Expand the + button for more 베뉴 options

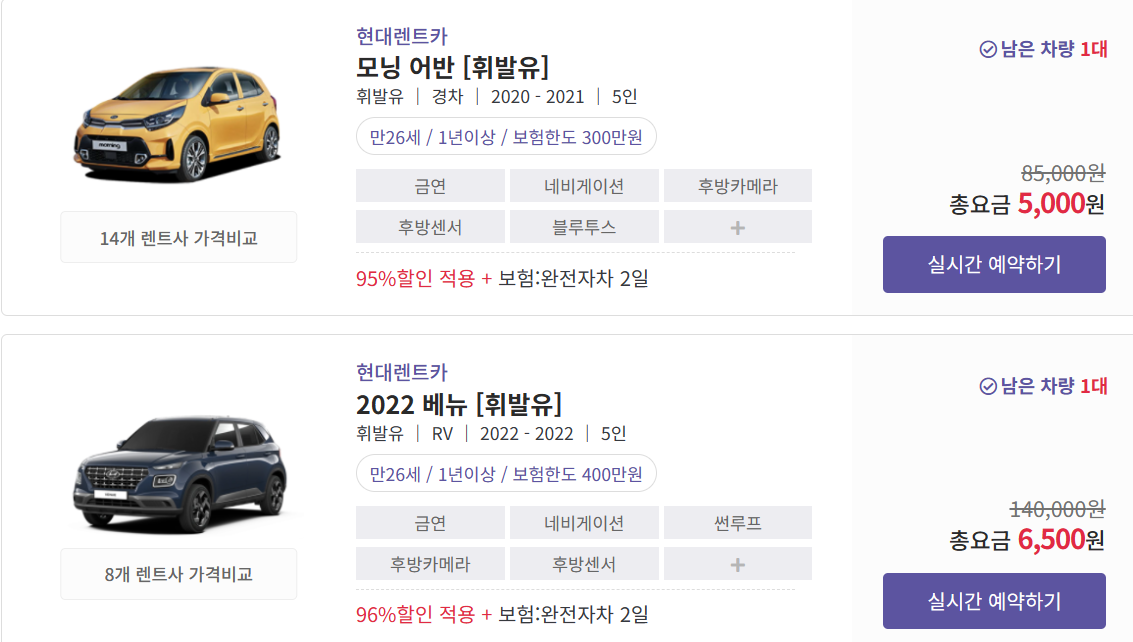(737, 563)
